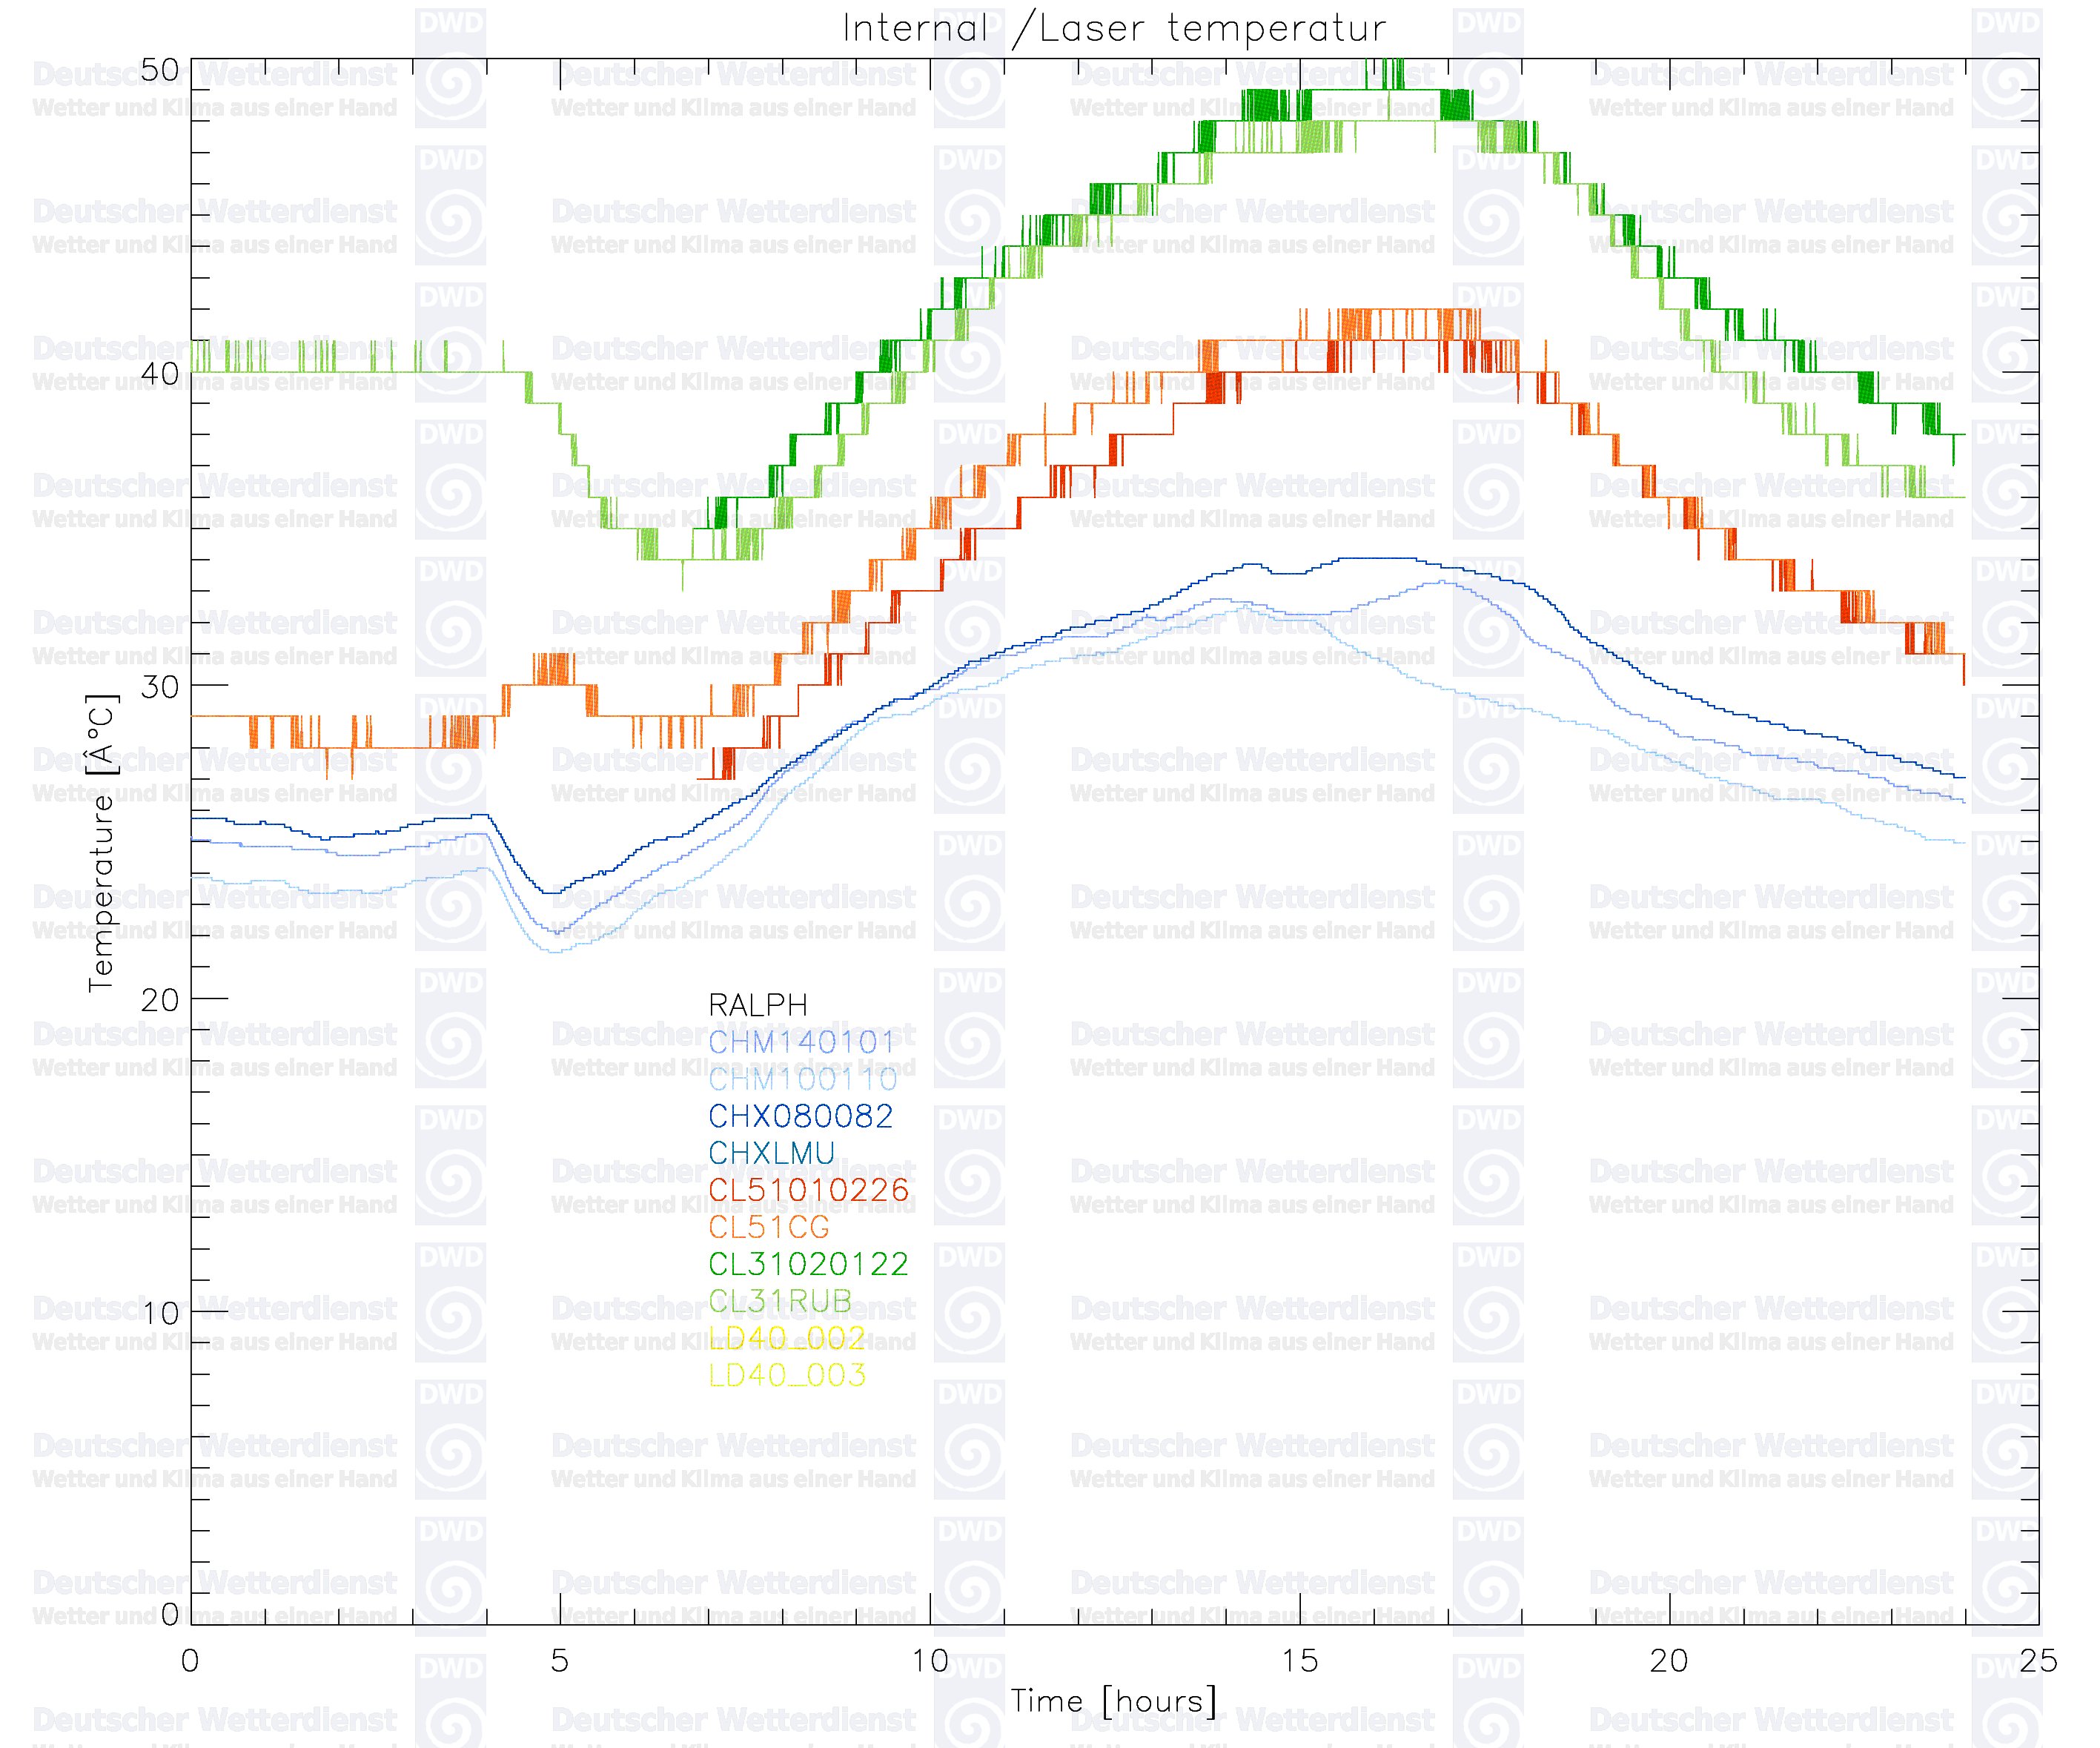Select the CHXLMU legend label
This screenshot has height=1748, width=2100.
coord(771,1153)
